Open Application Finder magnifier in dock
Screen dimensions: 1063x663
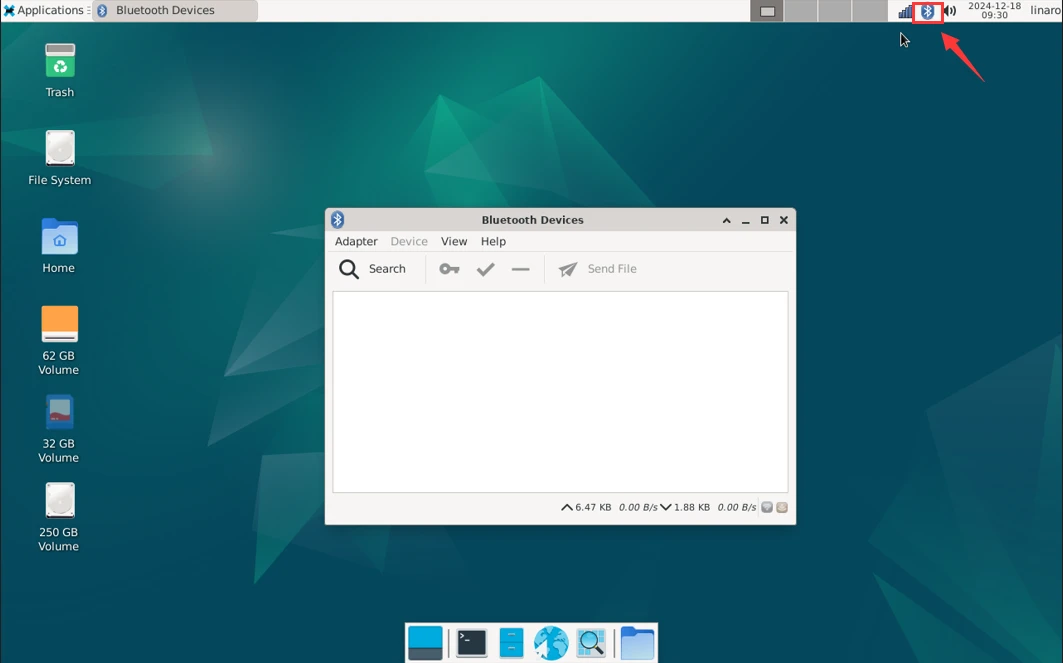tap(590, 643)
